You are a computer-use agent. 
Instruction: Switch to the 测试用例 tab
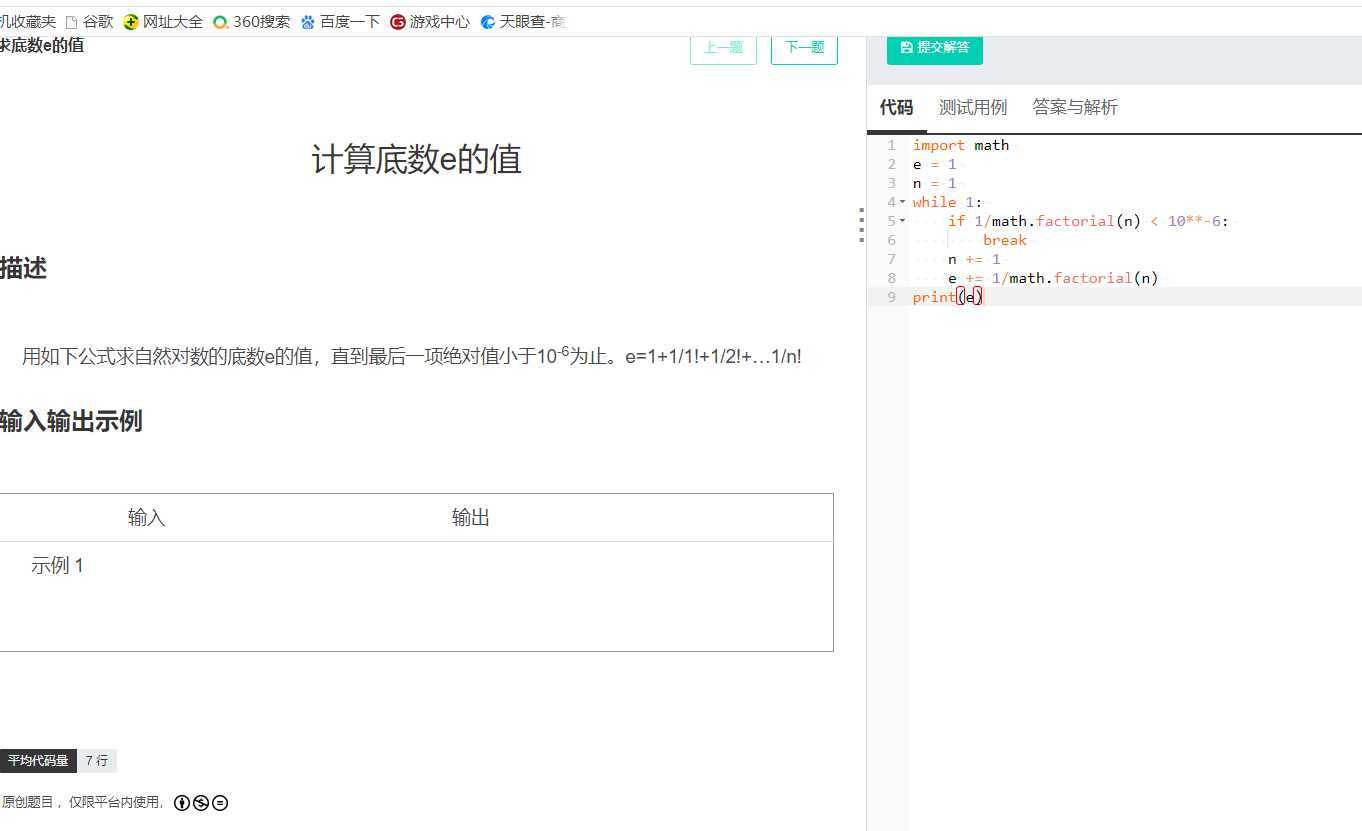click(972, 107)
